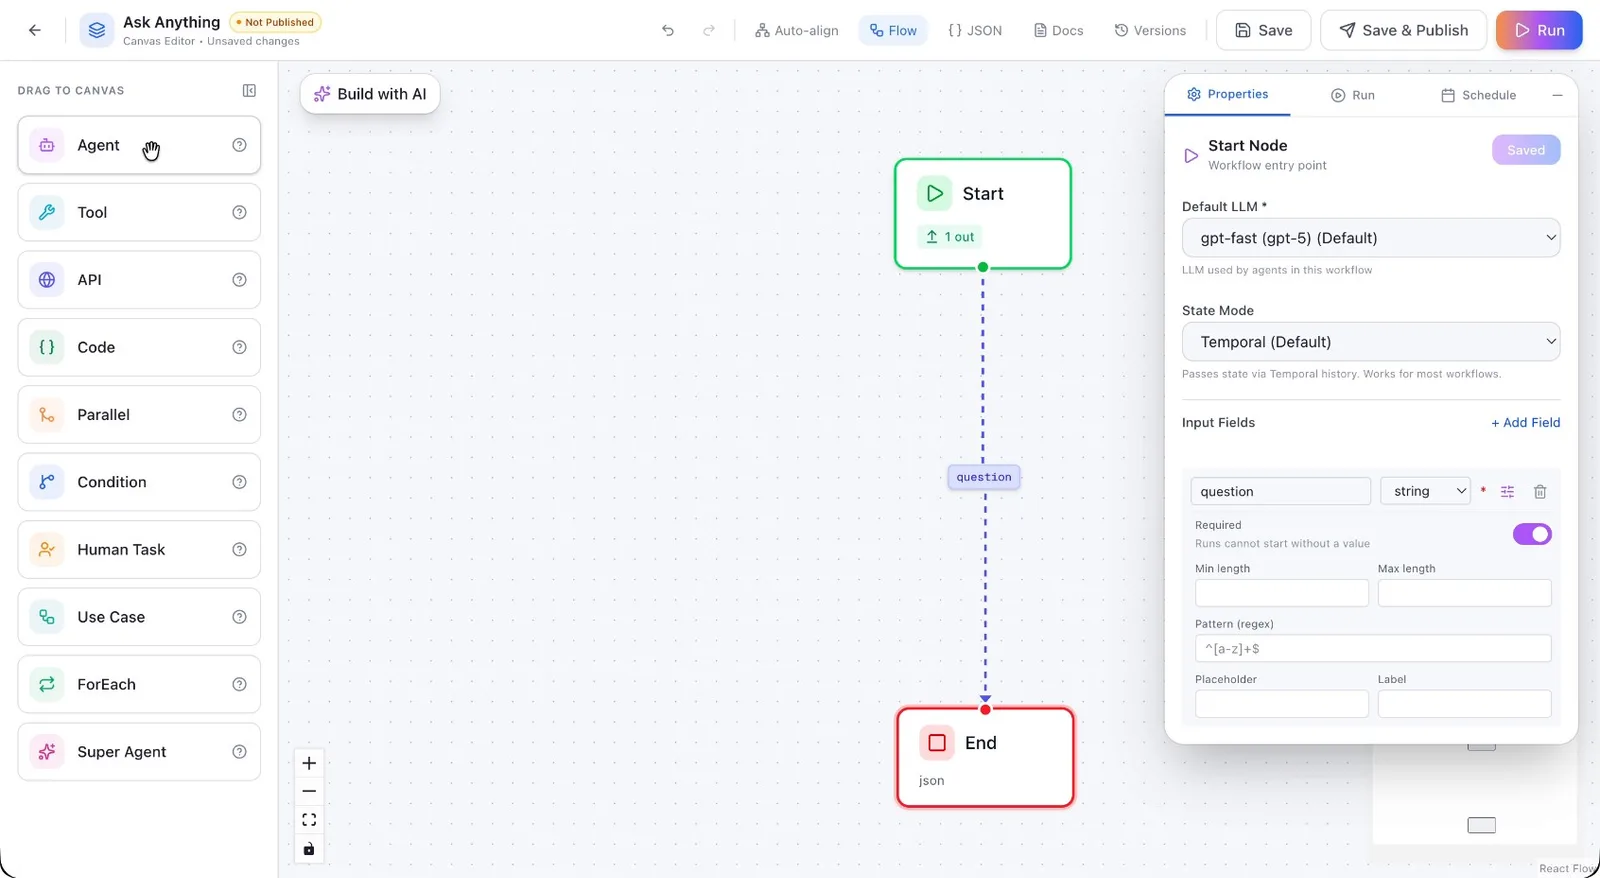
Task: Open the State Mode dropdown
Action: tap(1371, 342)
